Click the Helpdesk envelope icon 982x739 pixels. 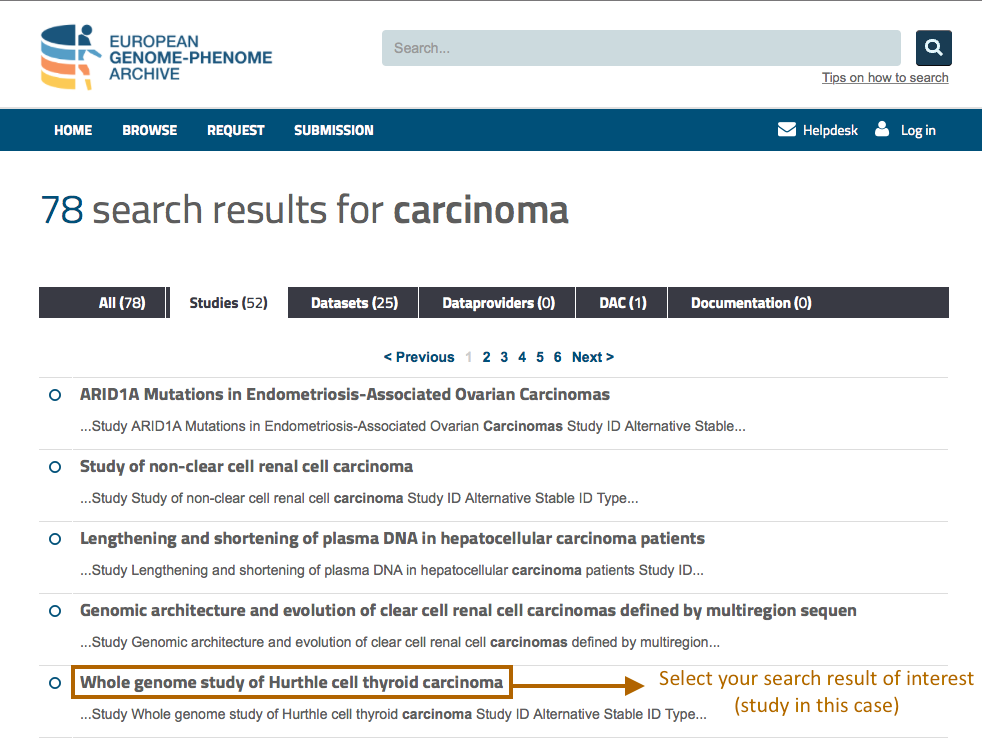(787, 129)
